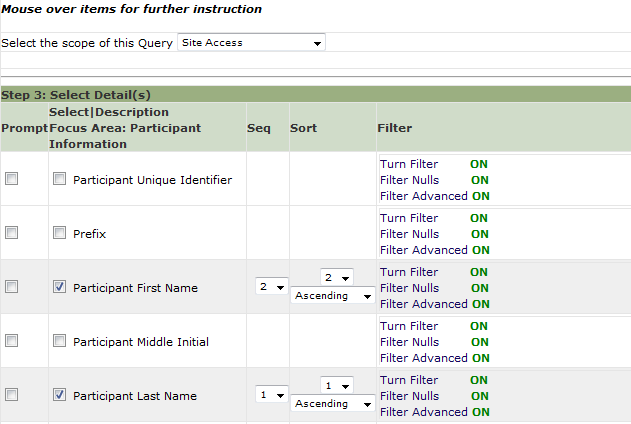This screenshot has width=631, height=424.
Task: Change Ascending sort direction for Participant Last Name
Action: point(333,403)
